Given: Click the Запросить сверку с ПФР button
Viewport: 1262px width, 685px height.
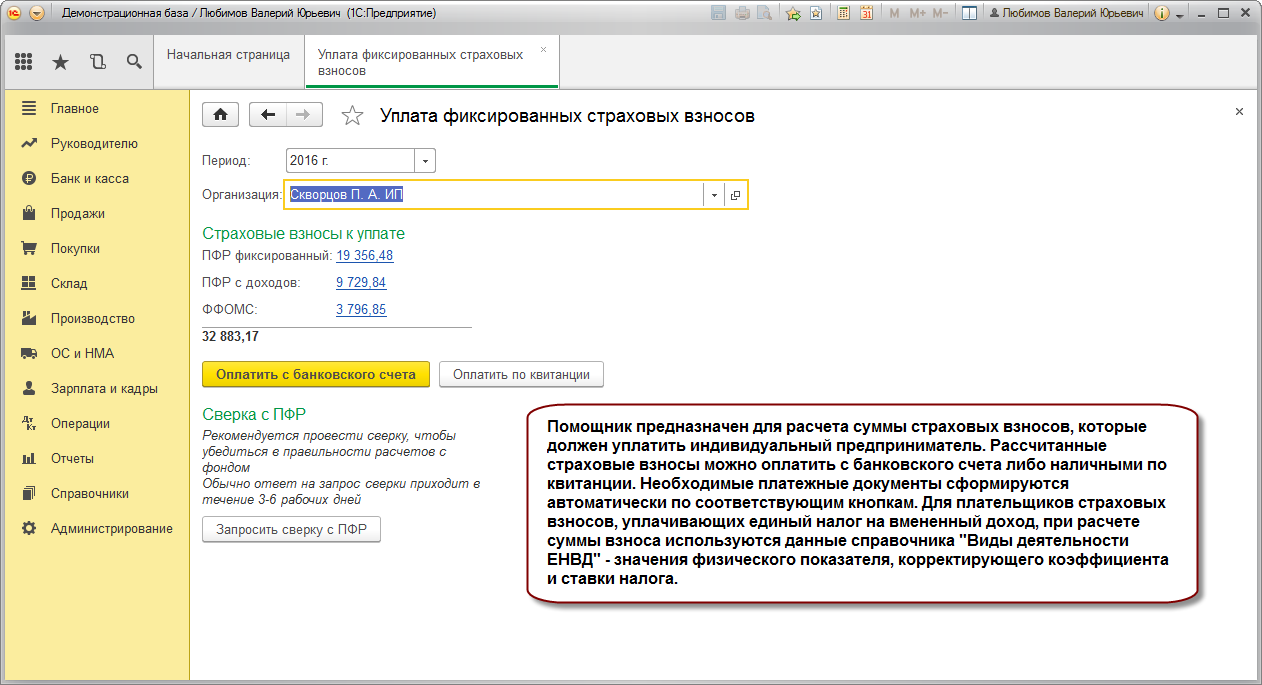Looking at the screenshot, I should point(291,530).
